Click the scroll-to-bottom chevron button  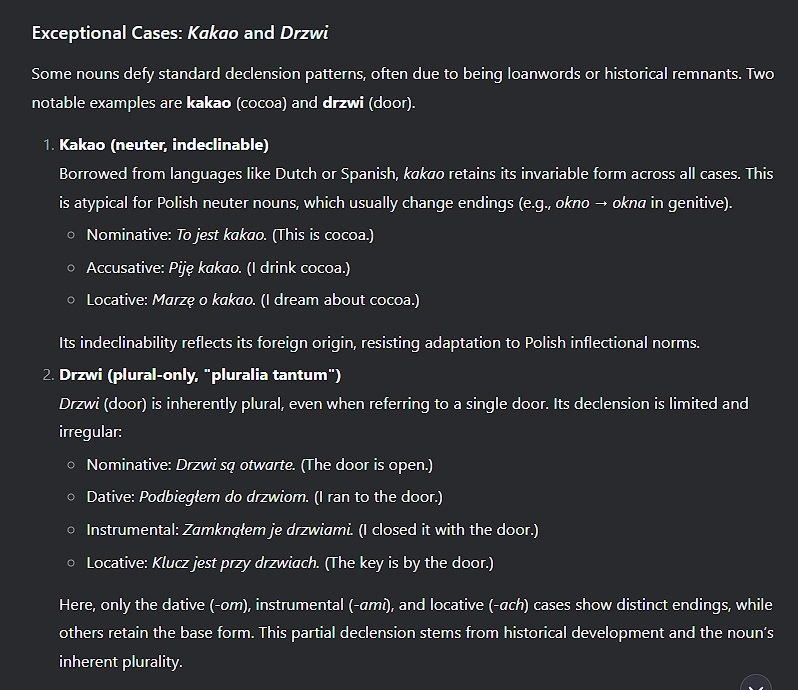(x=756, y=684)
